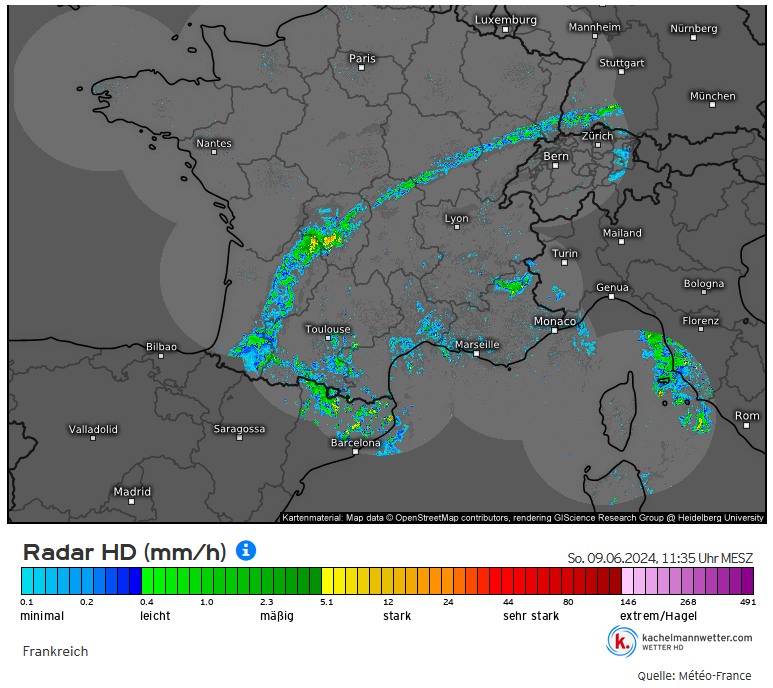The width and height of the screenshot is (773, 688).
Task: Click the bright green swatch at 0.4
Action: [x=148, y=581]
